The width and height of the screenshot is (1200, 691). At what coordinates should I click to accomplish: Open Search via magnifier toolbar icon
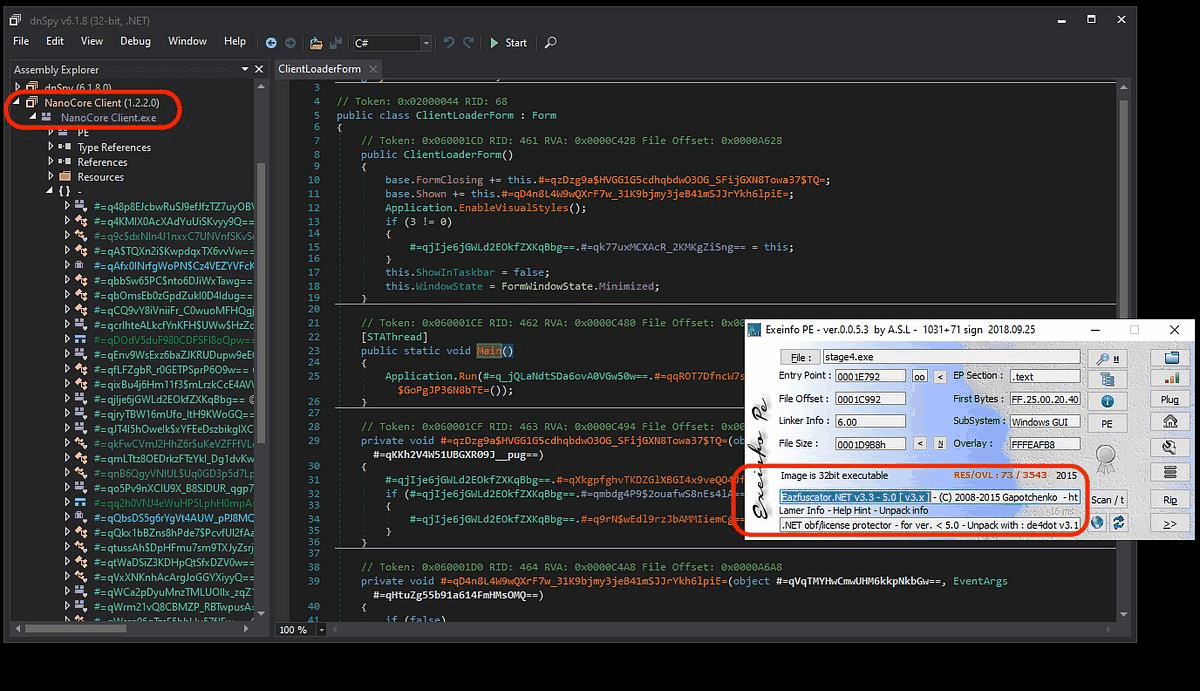pyautogui.click(x=550, y=43)
